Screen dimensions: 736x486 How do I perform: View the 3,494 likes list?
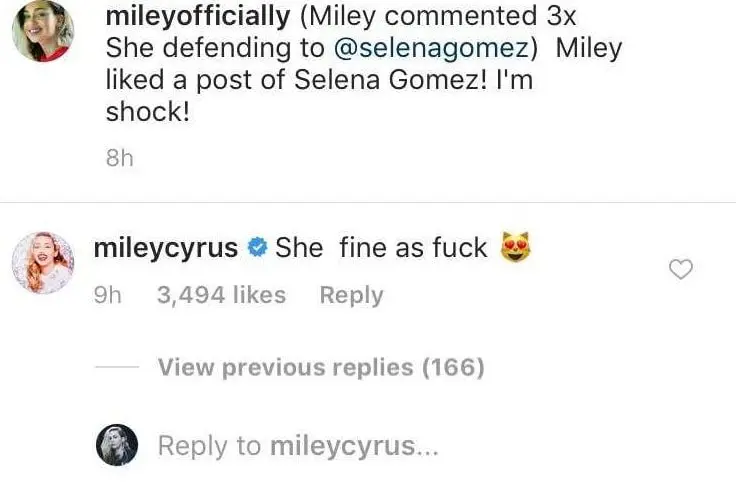pos(221,295)
